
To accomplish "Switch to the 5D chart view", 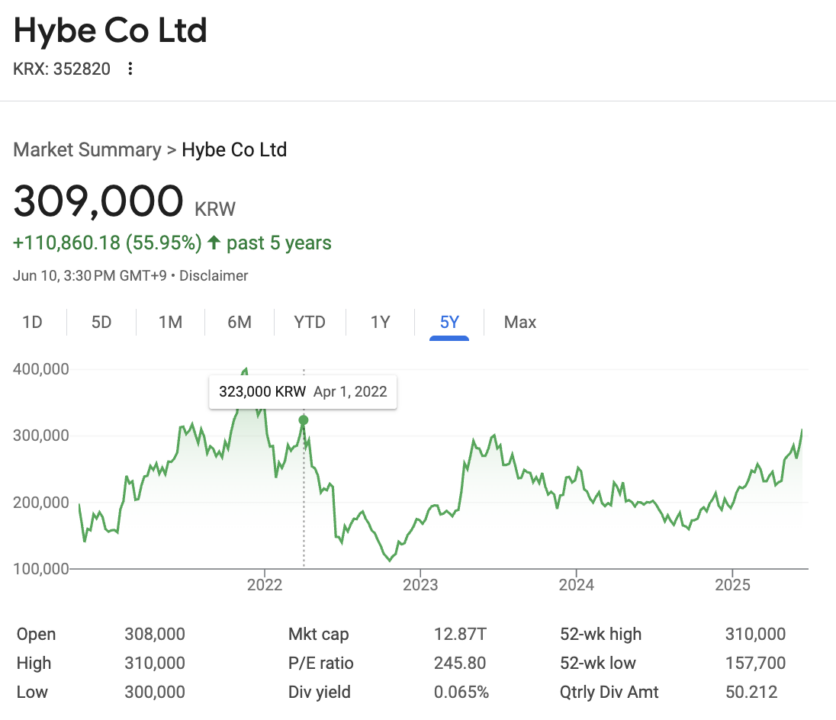I will (101, 322).
